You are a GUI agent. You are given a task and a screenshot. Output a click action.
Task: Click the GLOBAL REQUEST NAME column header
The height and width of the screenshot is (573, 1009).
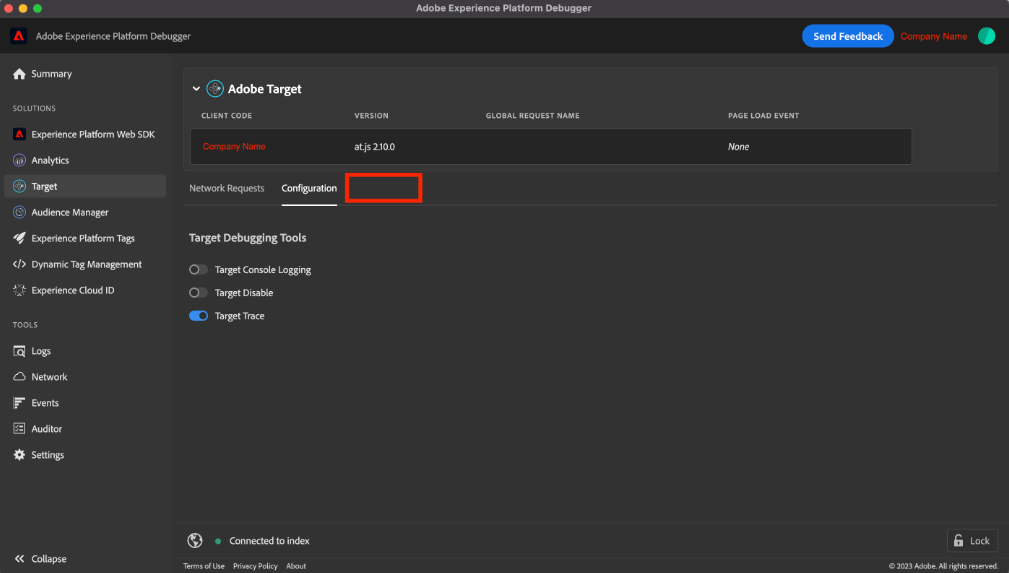[x=532, y=116]
